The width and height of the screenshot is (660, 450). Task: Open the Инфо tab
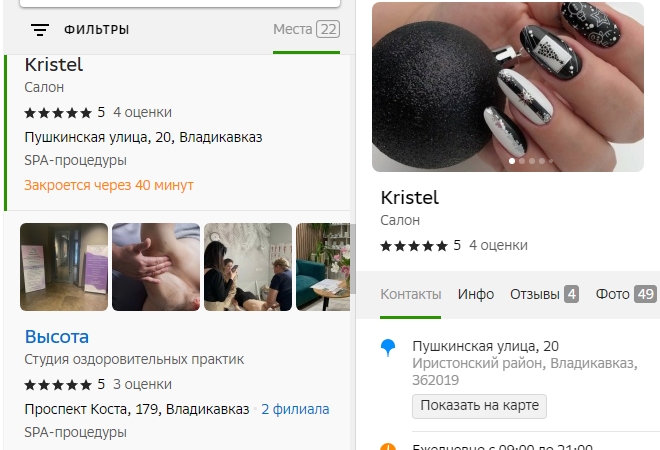(x=476, y=294)
